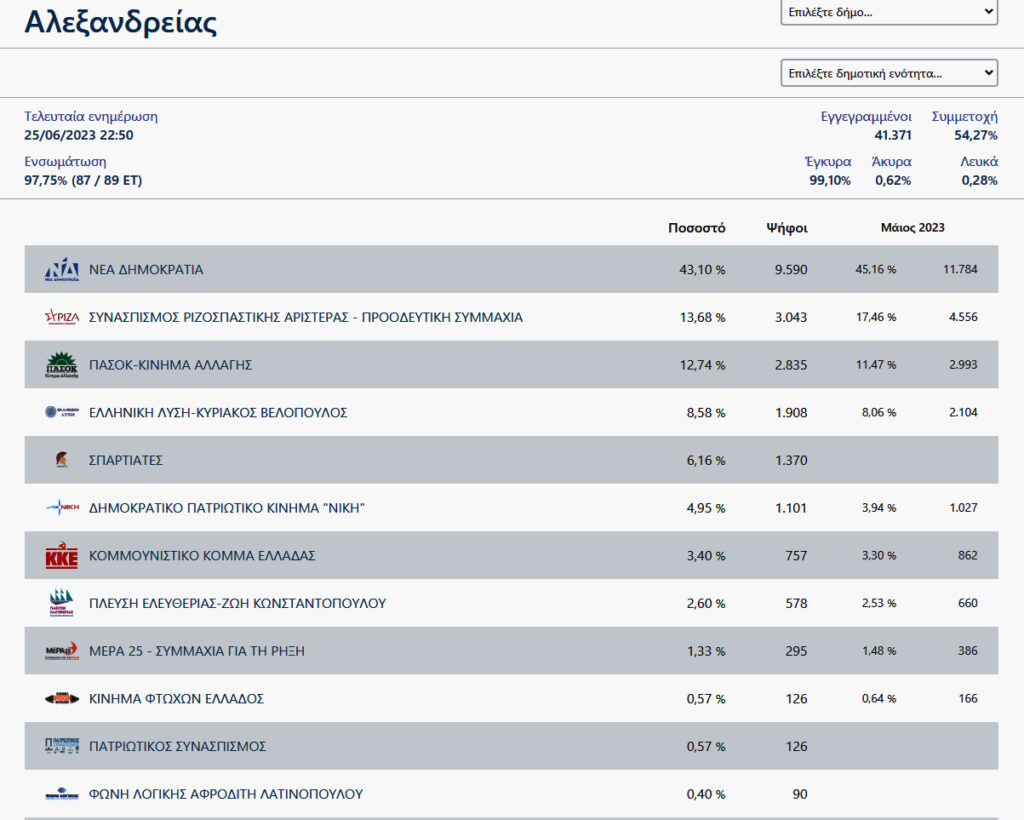Click the Πατριωτικός Συνασπισμός logo

pos(62,746)
